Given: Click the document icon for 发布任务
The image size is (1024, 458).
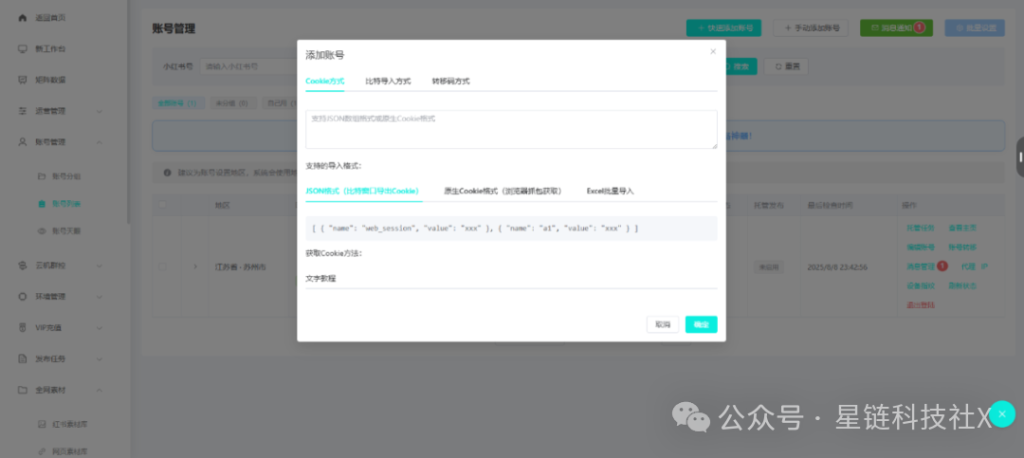Looking at the screenshot, I should pyautogui.click(x=23, y=359).
